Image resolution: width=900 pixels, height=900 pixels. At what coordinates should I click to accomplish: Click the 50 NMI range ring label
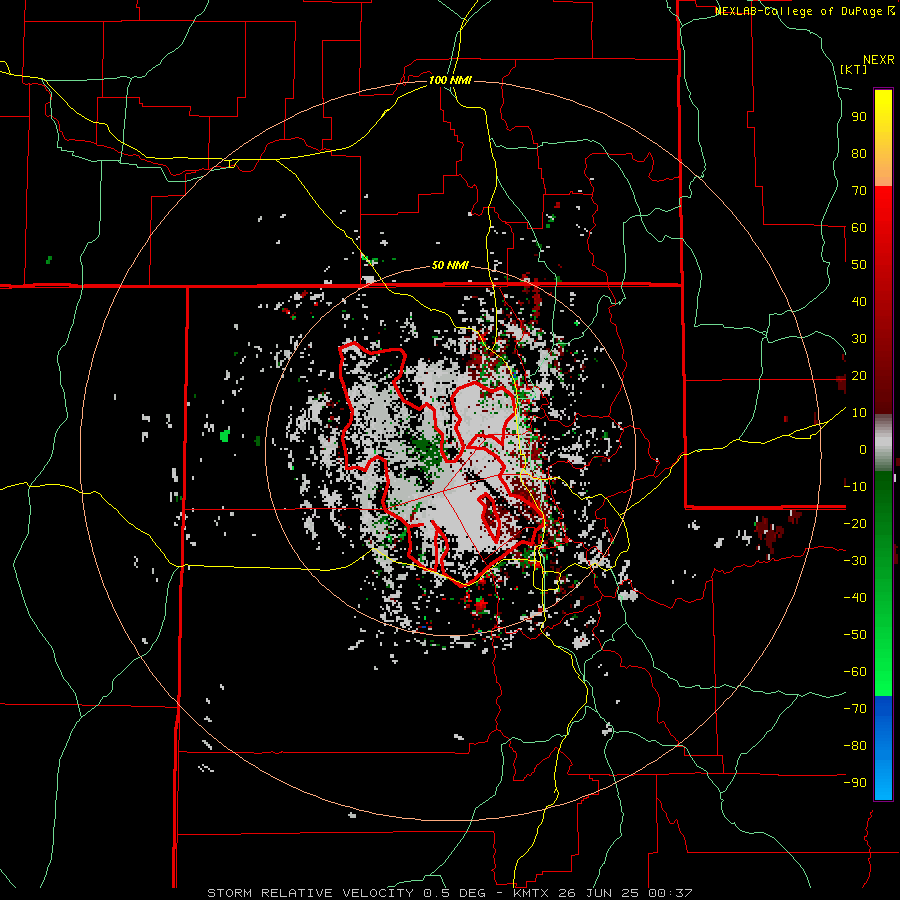pos(450,265)
